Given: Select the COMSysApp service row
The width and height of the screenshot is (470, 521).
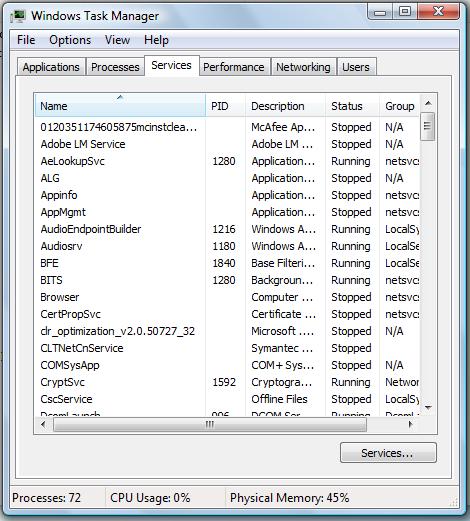Looking at the screenshot, I should point(227,365).
